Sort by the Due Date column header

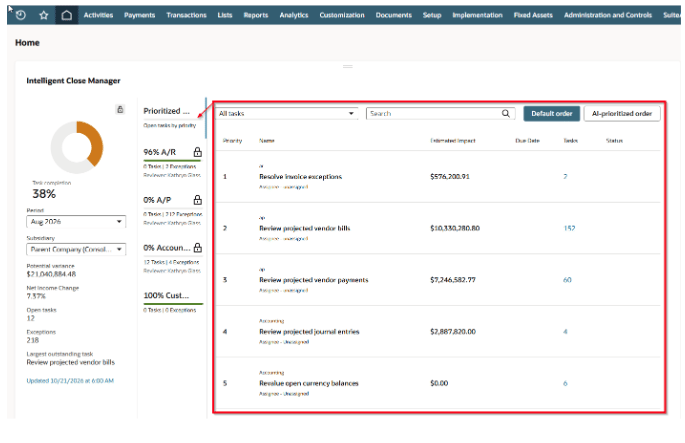[x=527, y=141]
